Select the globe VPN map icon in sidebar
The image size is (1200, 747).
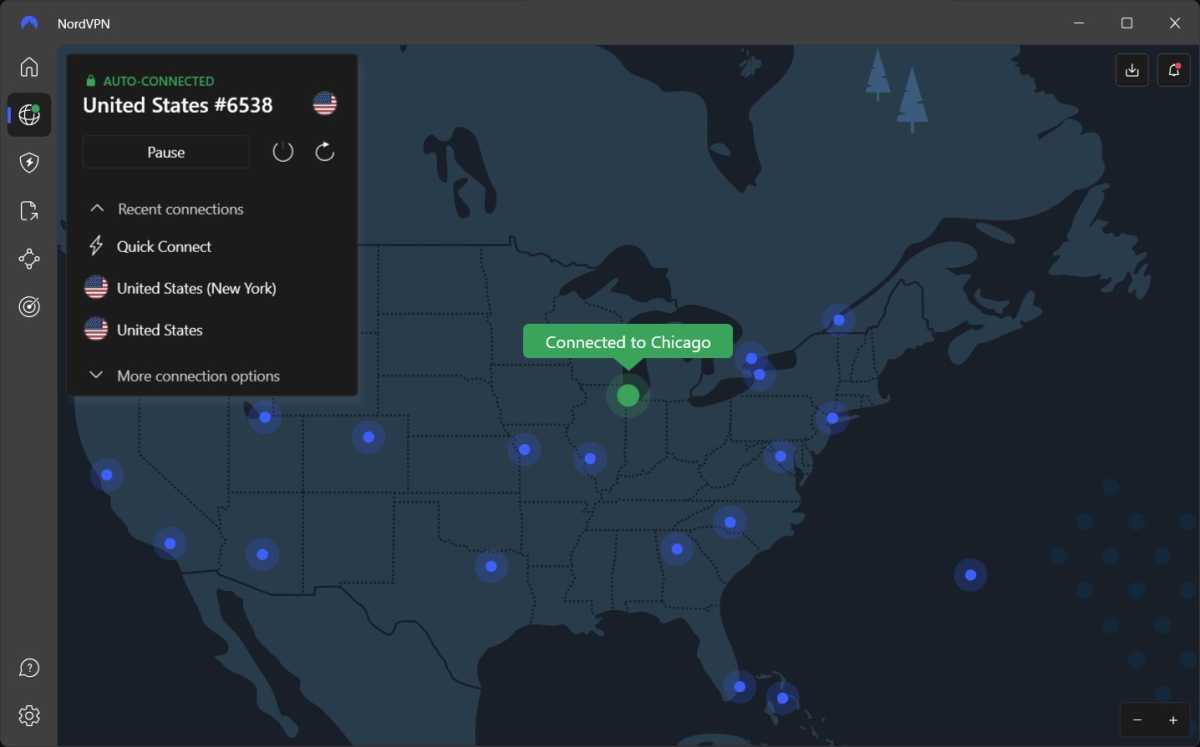tap(29, 115)
